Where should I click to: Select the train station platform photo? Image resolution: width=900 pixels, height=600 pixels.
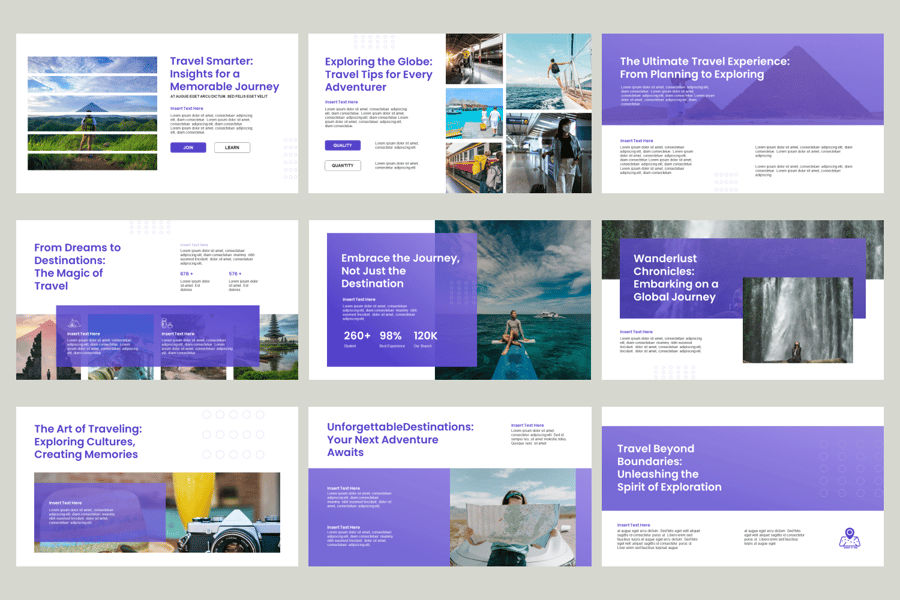[x=474, y=58]
